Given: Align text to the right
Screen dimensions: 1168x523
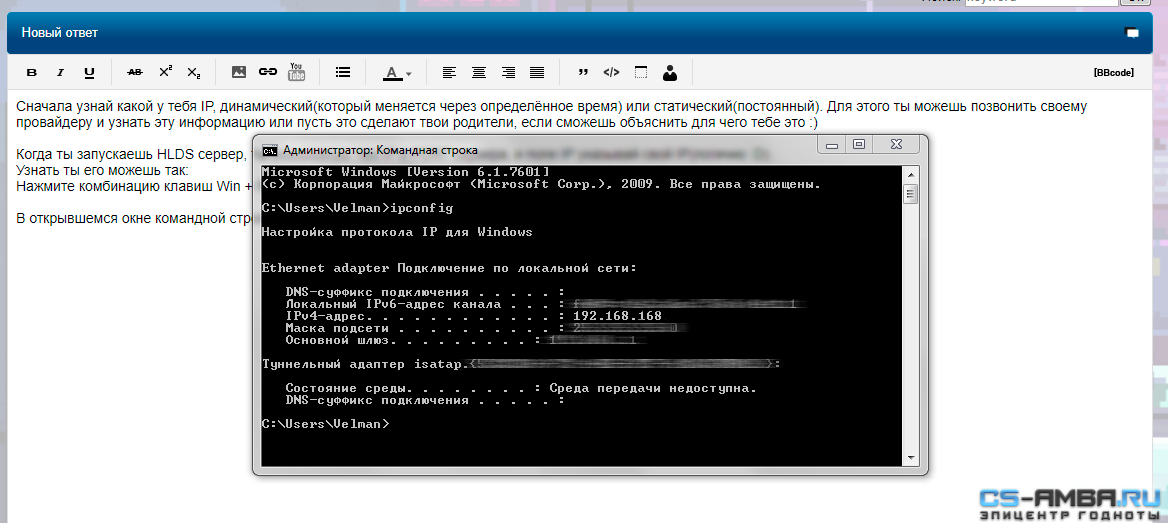Looking at the screenshot, I should click(508, 72).
